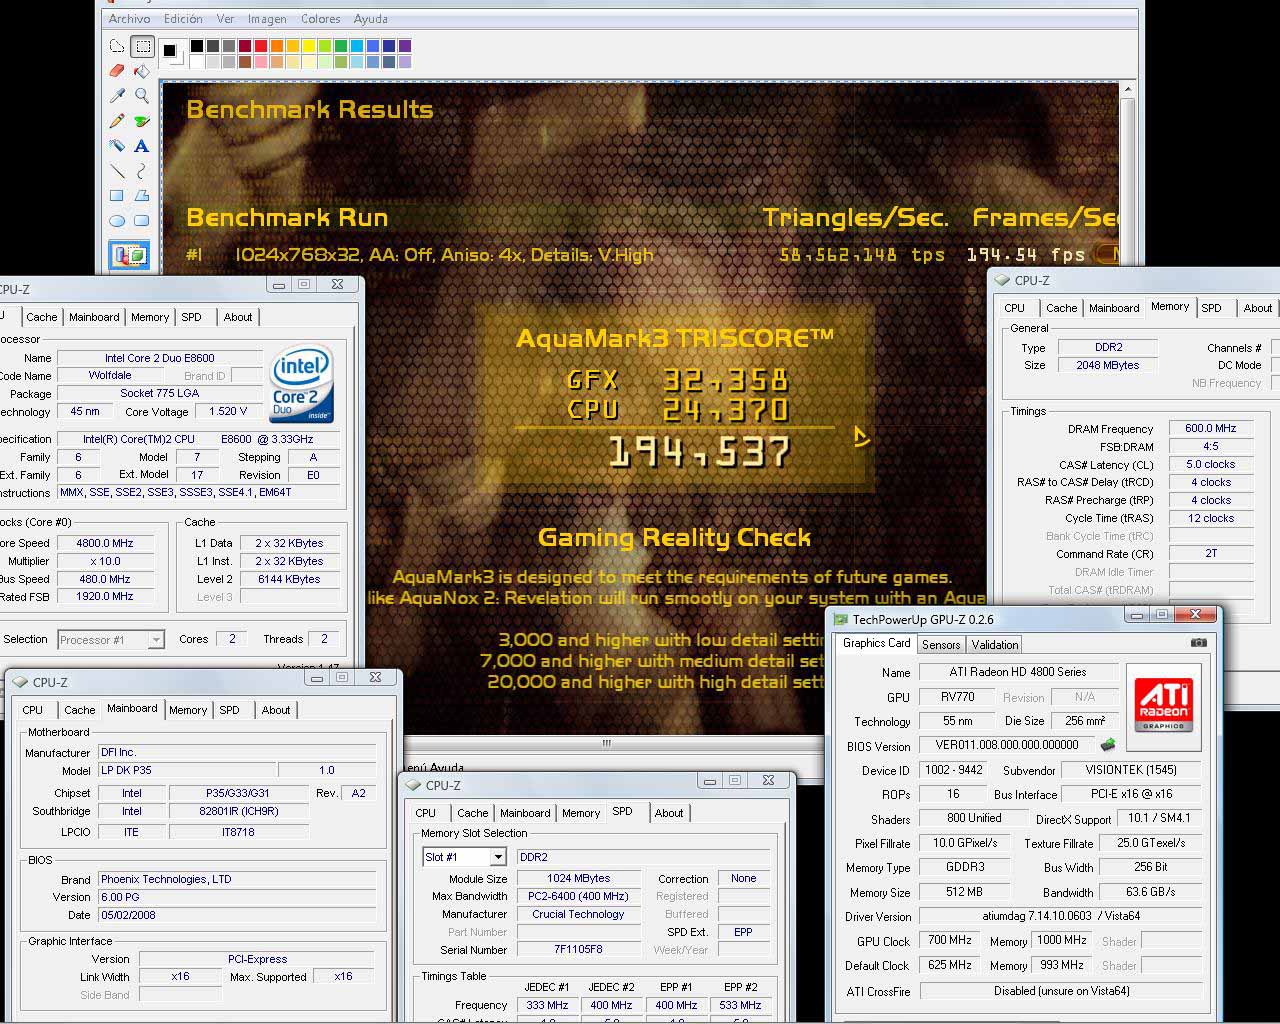This screenshot has height=1024, width=1280.
Task: Click the BIOS Date 05/02/2008 field
Action: point(237,915)
